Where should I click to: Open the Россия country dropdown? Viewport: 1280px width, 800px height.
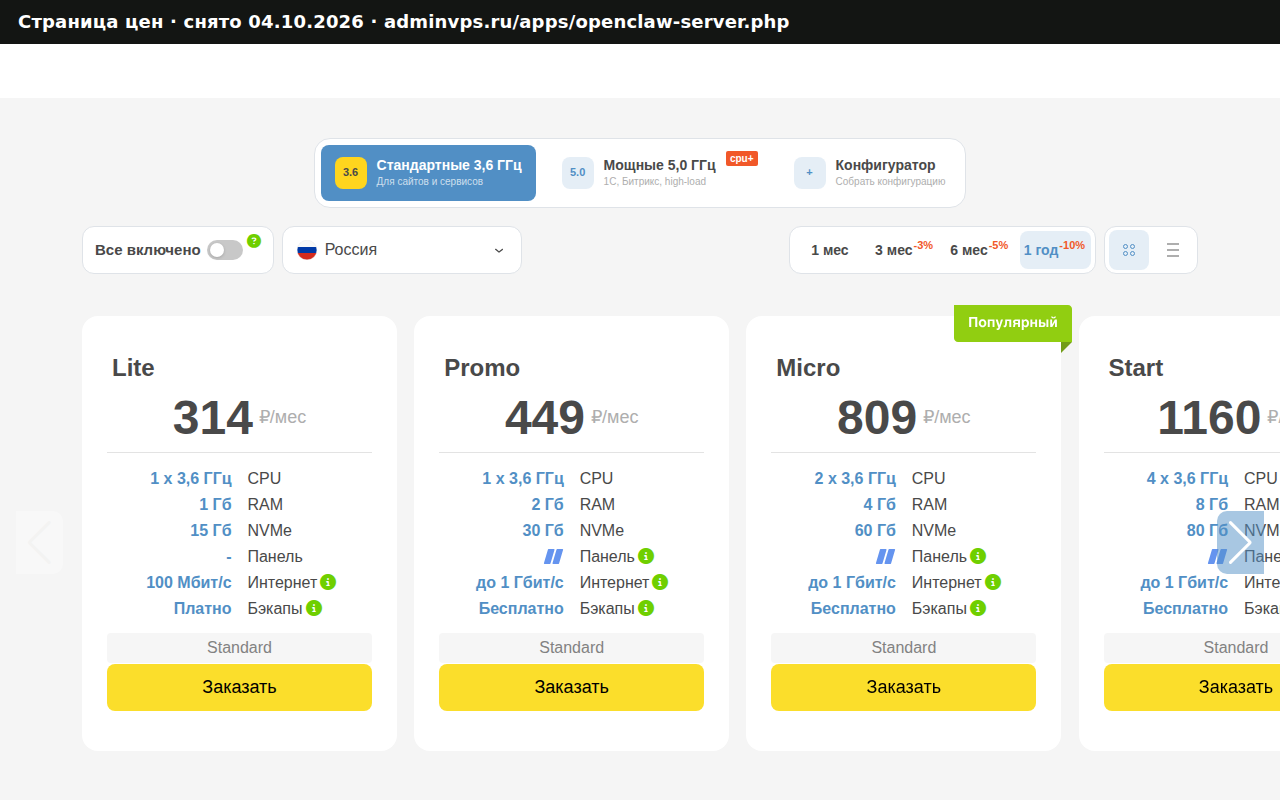402,250
